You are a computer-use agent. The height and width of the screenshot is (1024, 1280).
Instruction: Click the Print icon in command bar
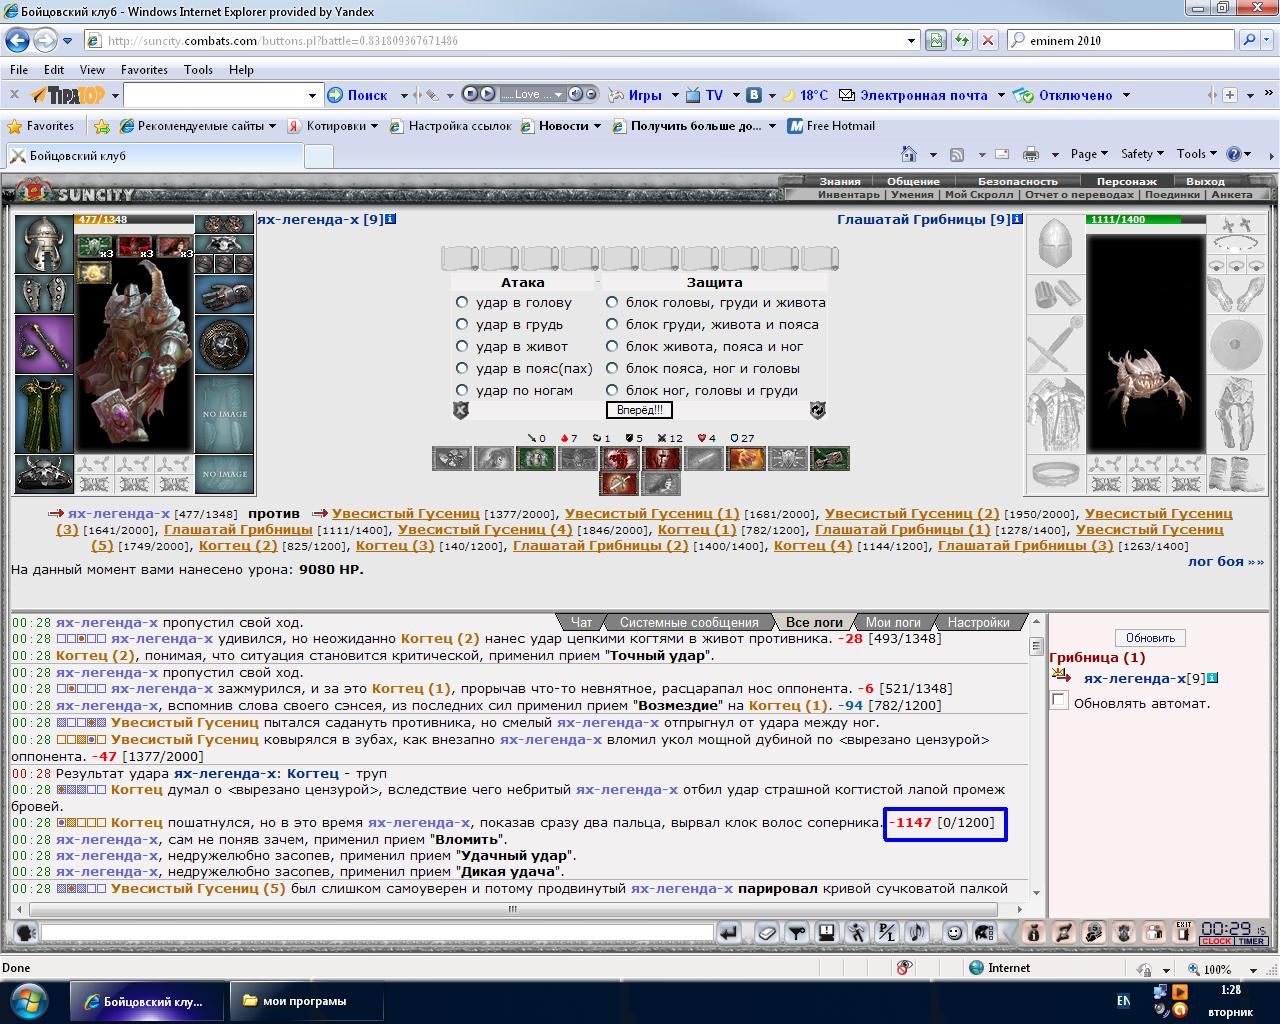pos(1031,154)
